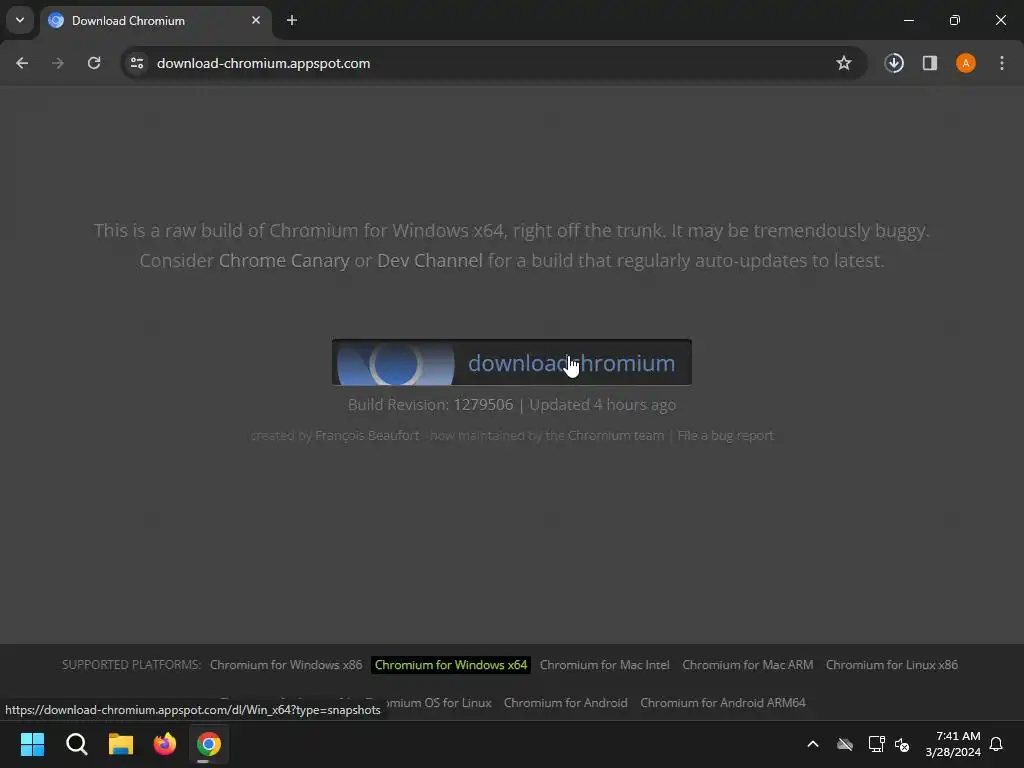Open the tab search dropdown arrow
The image size is (1024, 768).
pyautogui.click(x=20, y=20)
